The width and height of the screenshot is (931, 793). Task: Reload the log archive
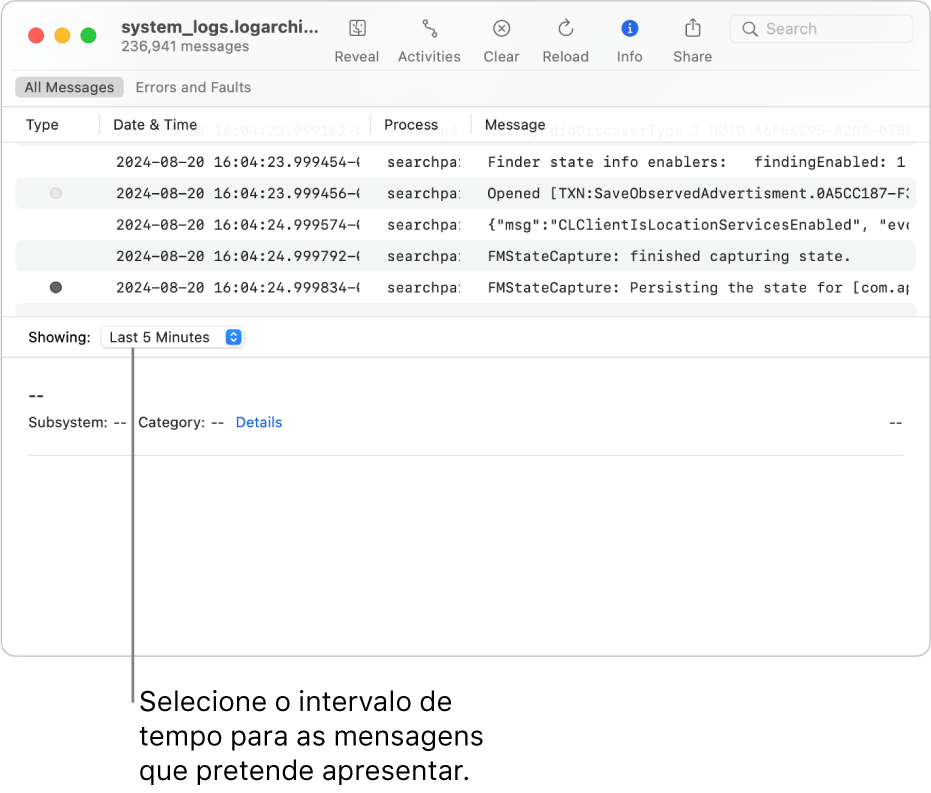(x=565, y=29)
